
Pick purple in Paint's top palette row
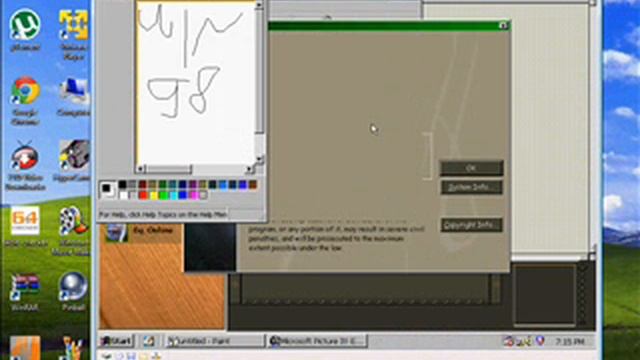[192, 185]
